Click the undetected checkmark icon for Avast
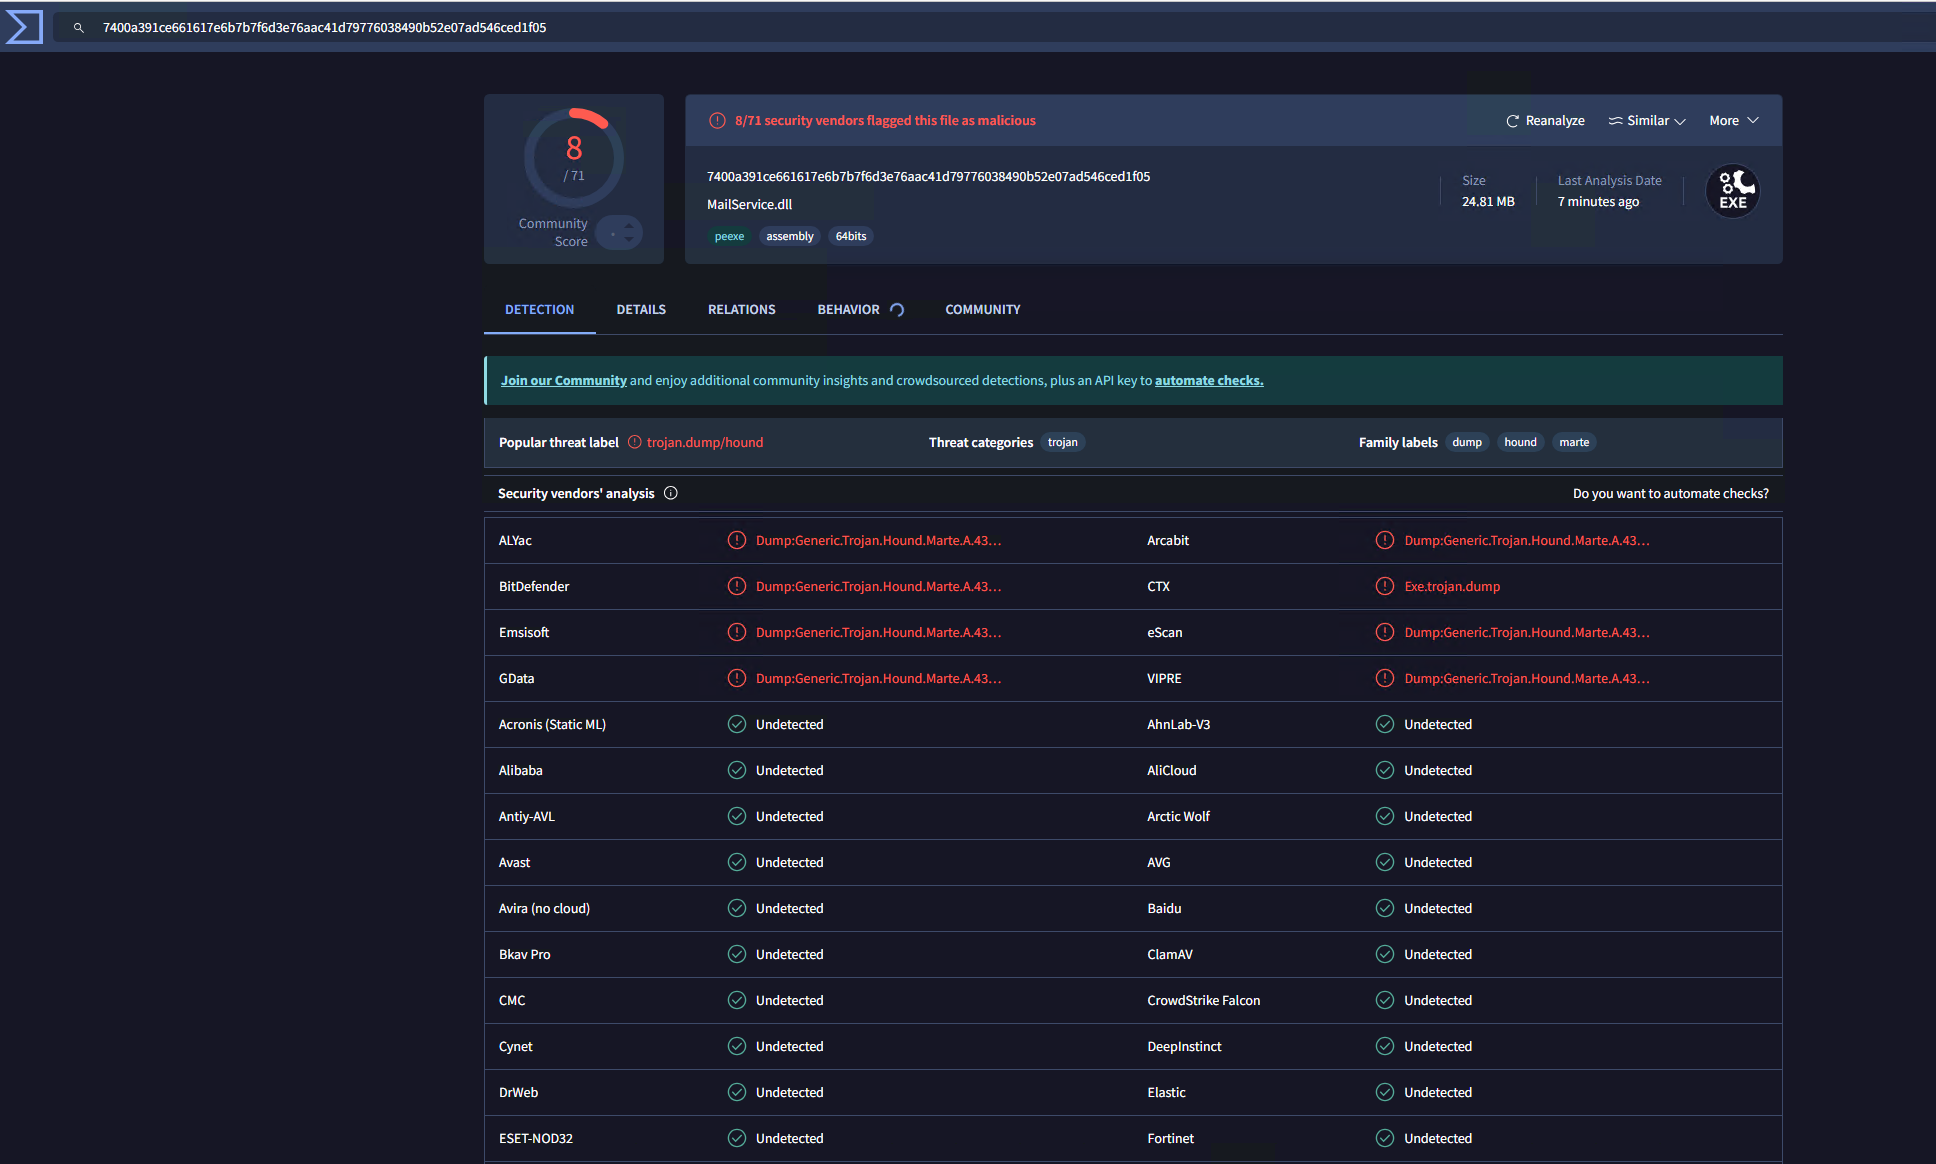The width and height of the screenshot is (1936, 1164). pos(737,862)
